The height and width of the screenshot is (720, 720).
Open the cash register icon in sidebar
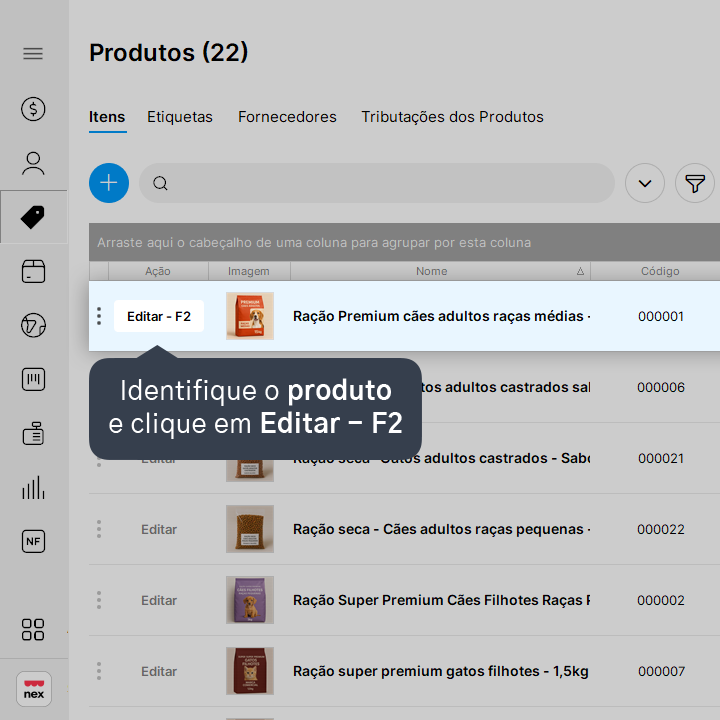(x=33, y=433)
